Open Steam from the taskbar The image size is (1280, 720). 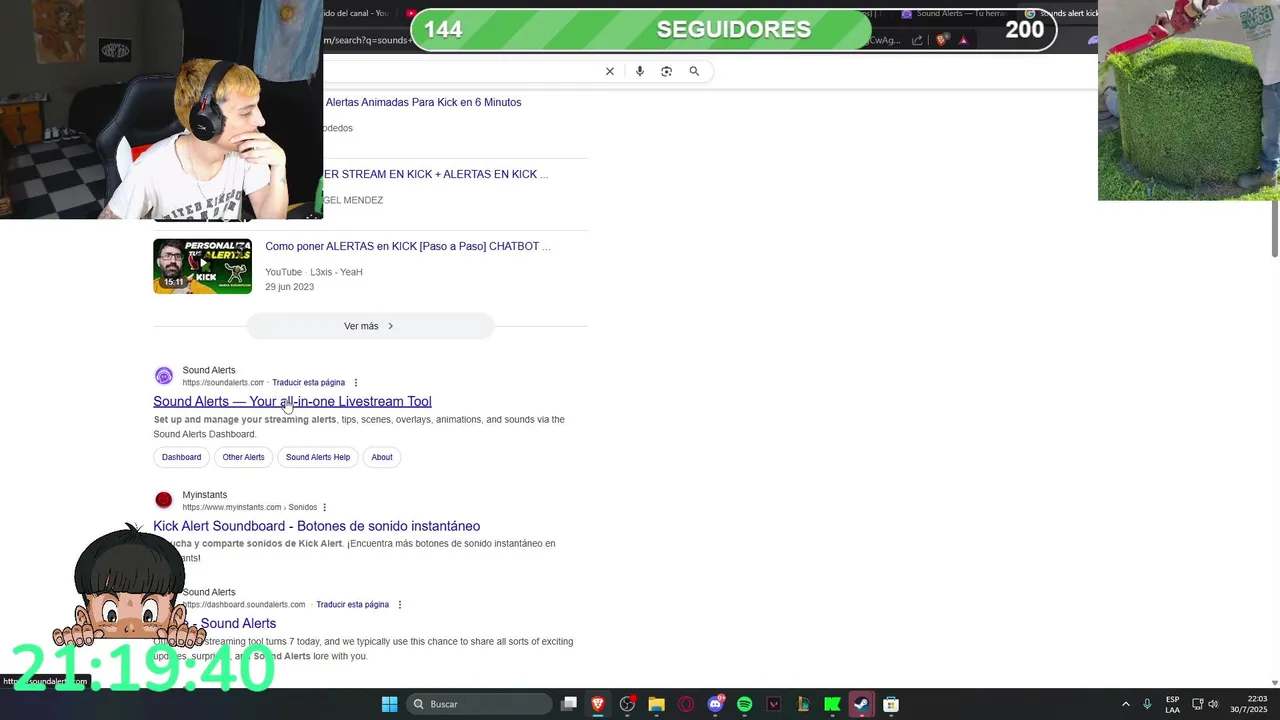(861, 704)
